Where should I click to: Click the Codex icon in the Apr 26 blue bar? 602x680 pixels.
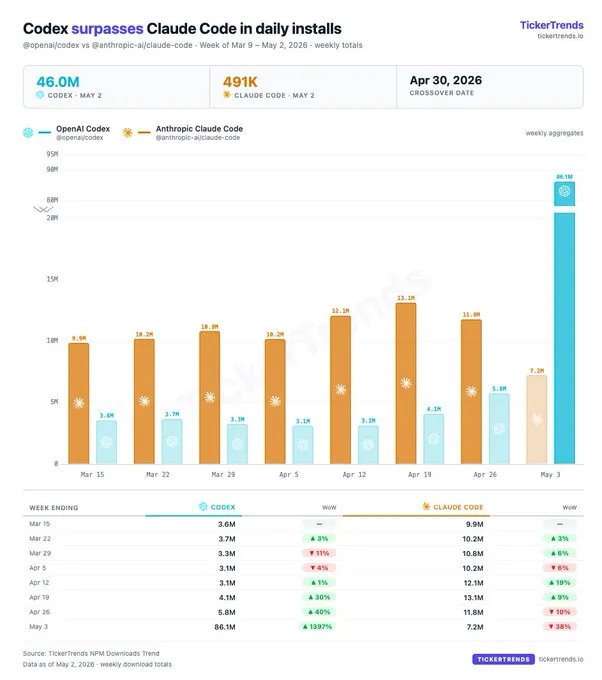coord(499,429)
